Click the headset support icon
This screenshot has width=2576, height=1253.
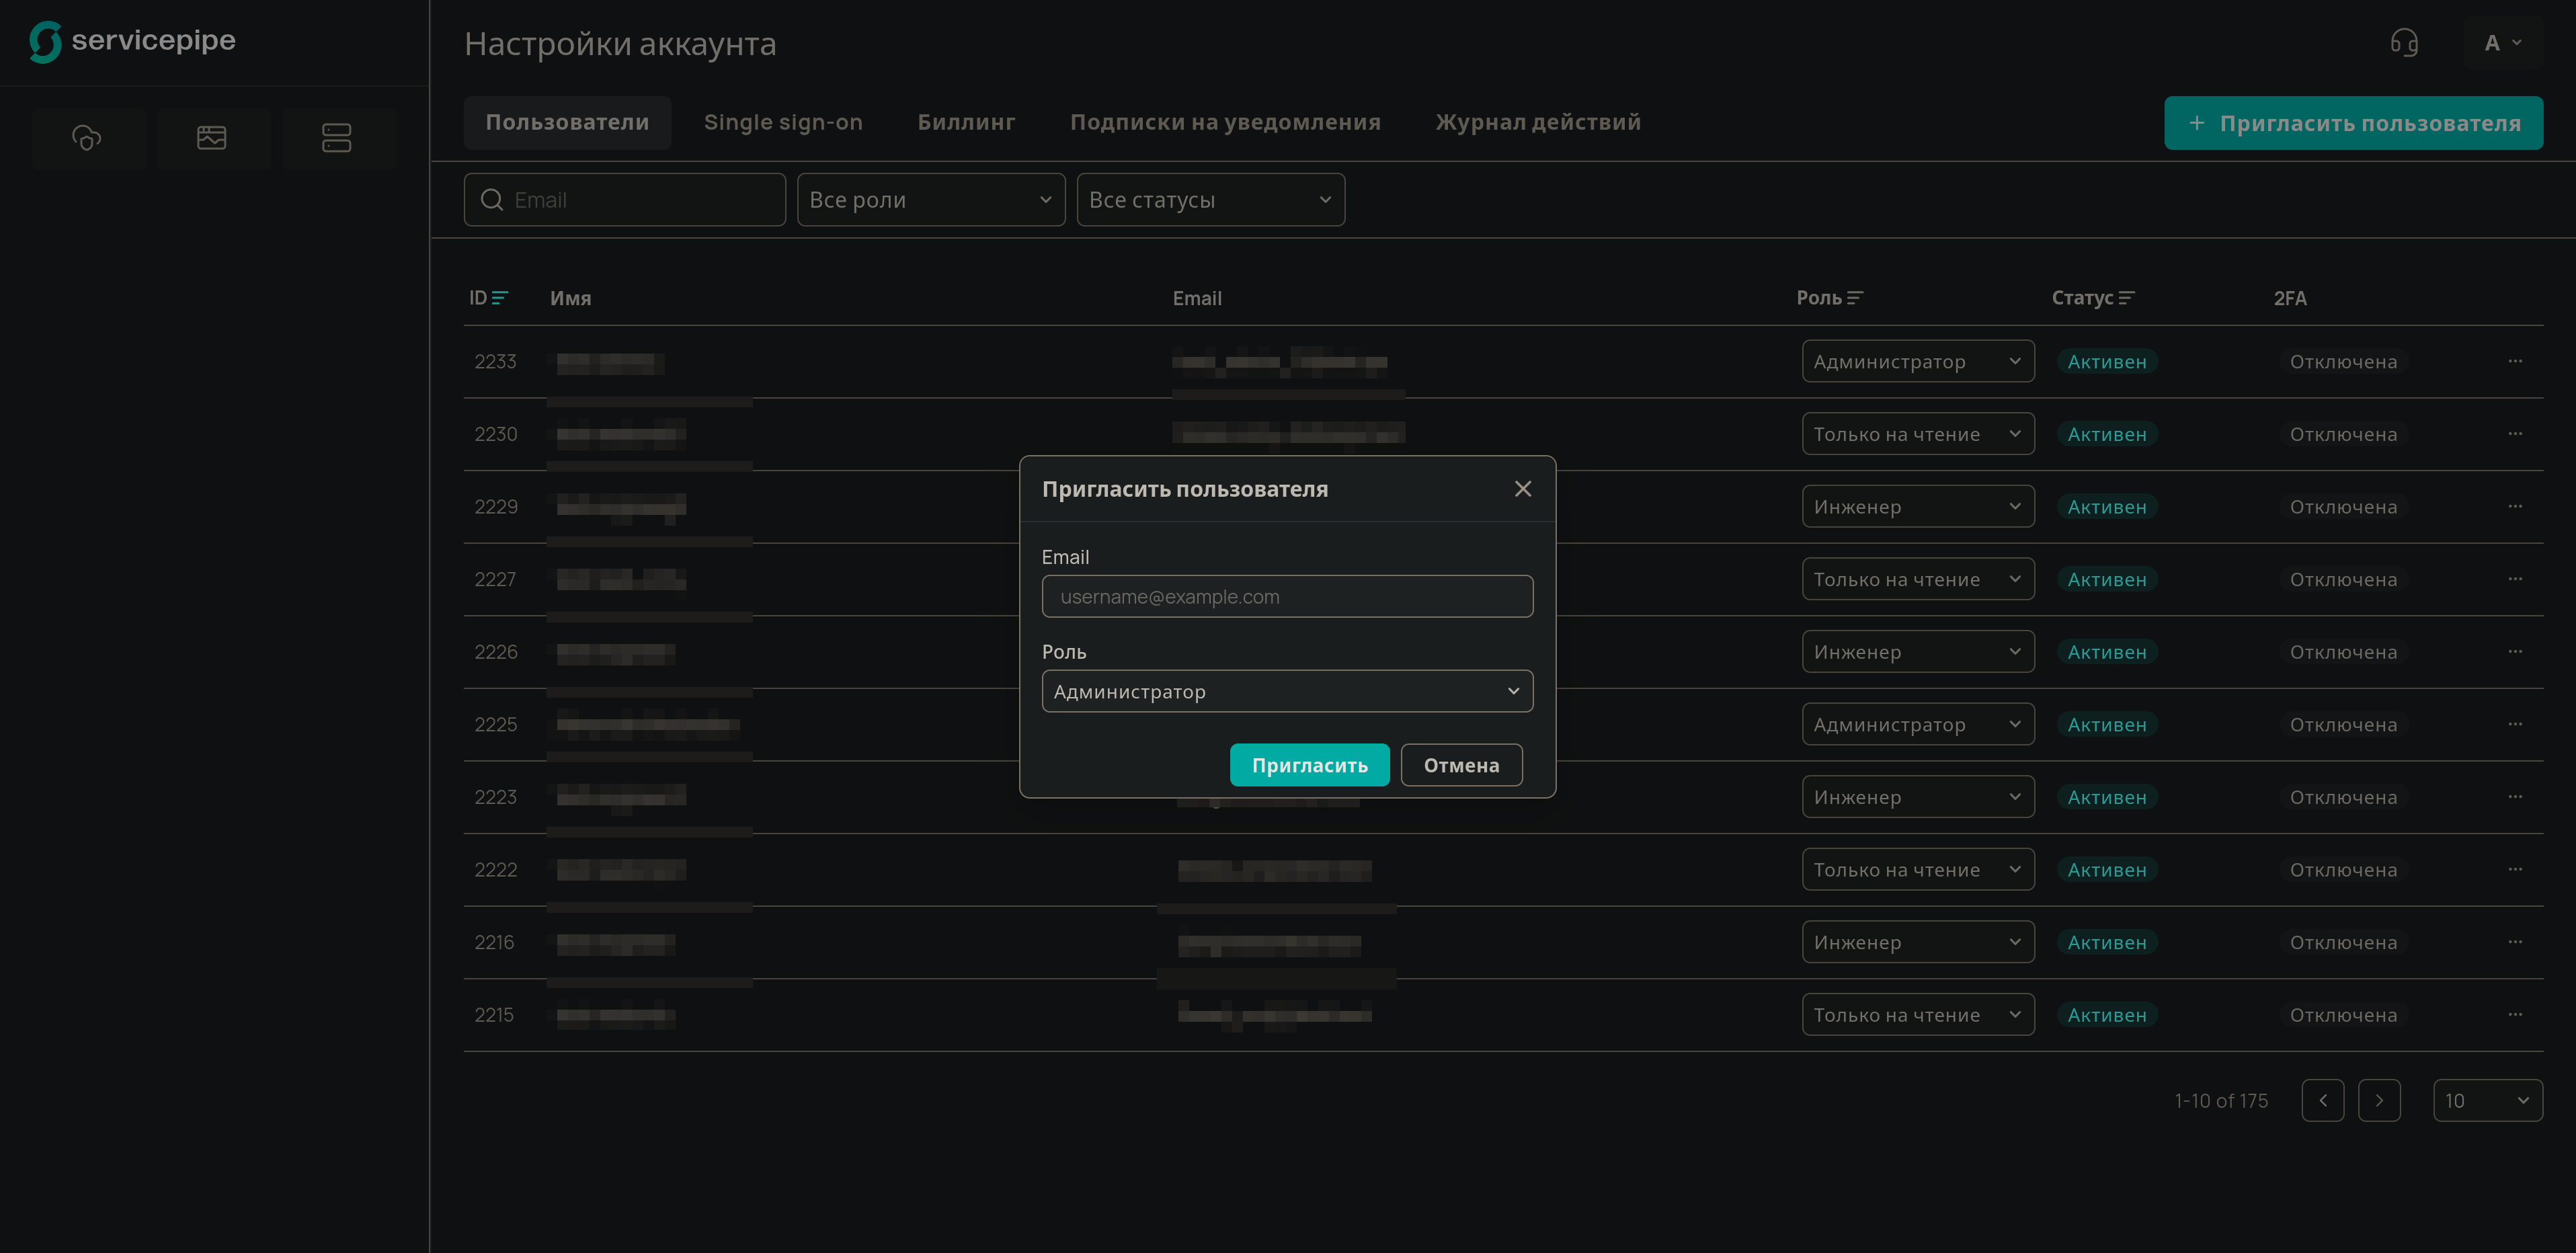click(x=2404, y=43)
